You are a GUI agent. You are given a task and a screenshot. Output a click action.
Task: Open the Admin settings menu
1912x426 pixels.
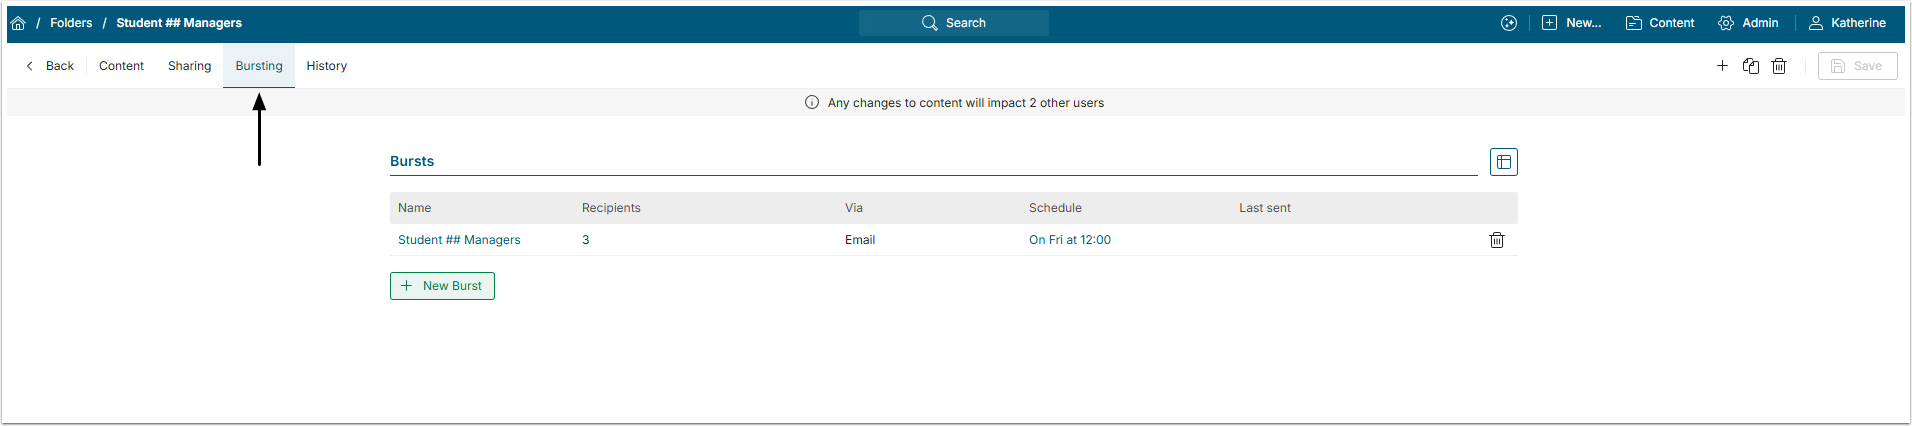pos(1748,23)
